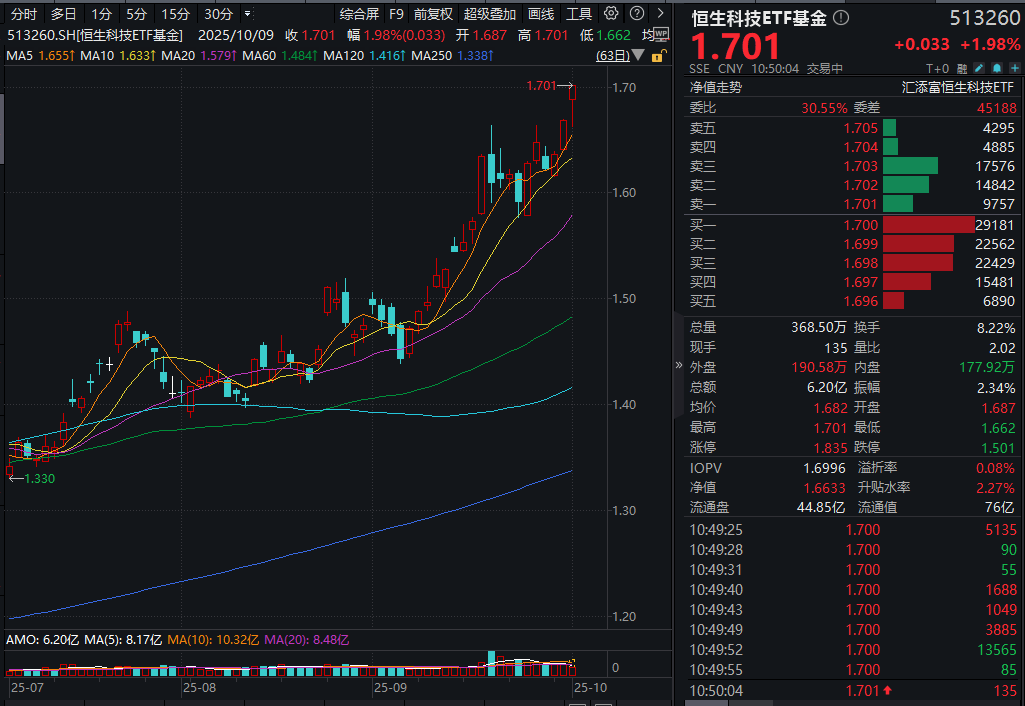The height and width of the screenshot is (706, 1025).
Task: Click the 融 margin trading badge
Action: (962, 68)
